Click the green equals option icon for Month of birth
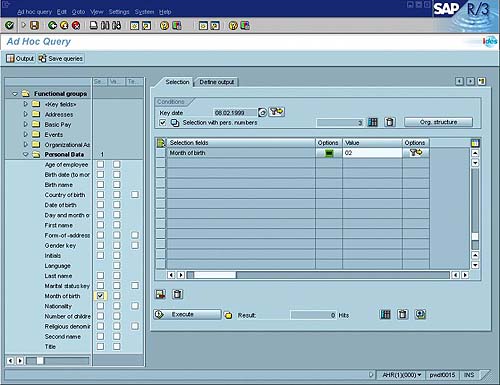The image size is (500, 385). 329,153
